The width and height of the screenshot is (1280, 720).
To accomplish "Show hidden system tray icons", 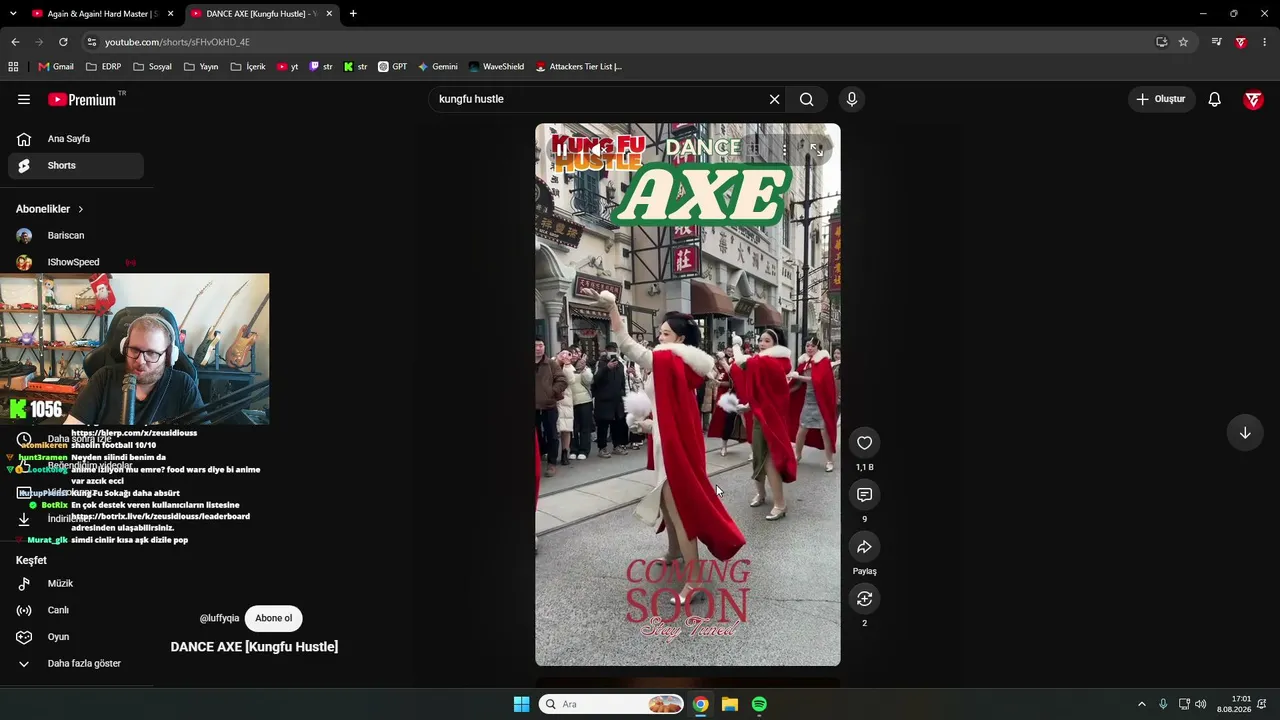I will click(1141, 704).
